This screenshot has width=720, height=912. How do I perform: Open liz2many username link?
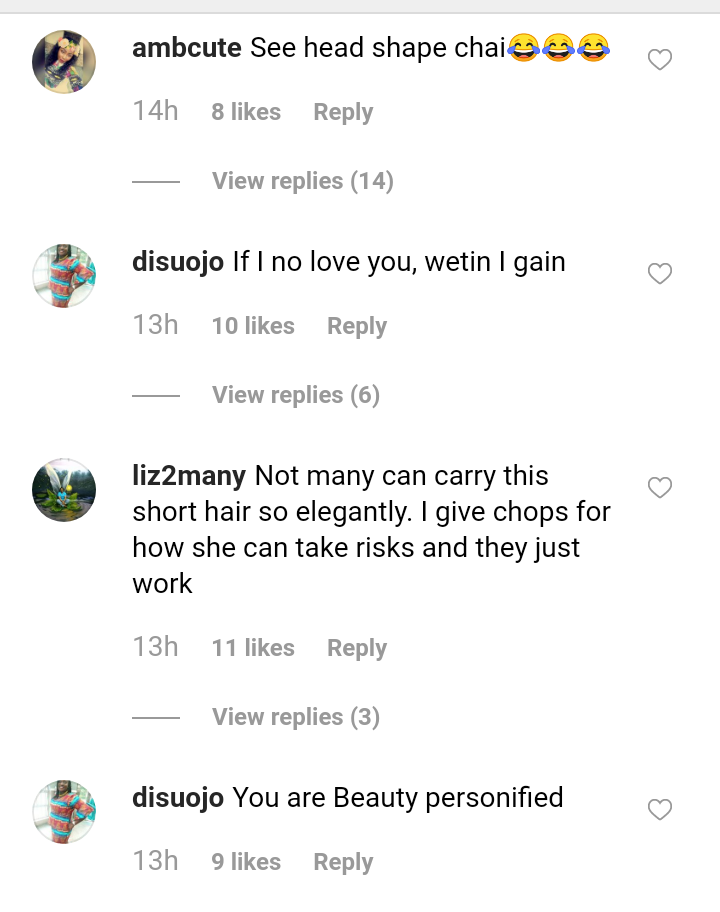(189, 476)
